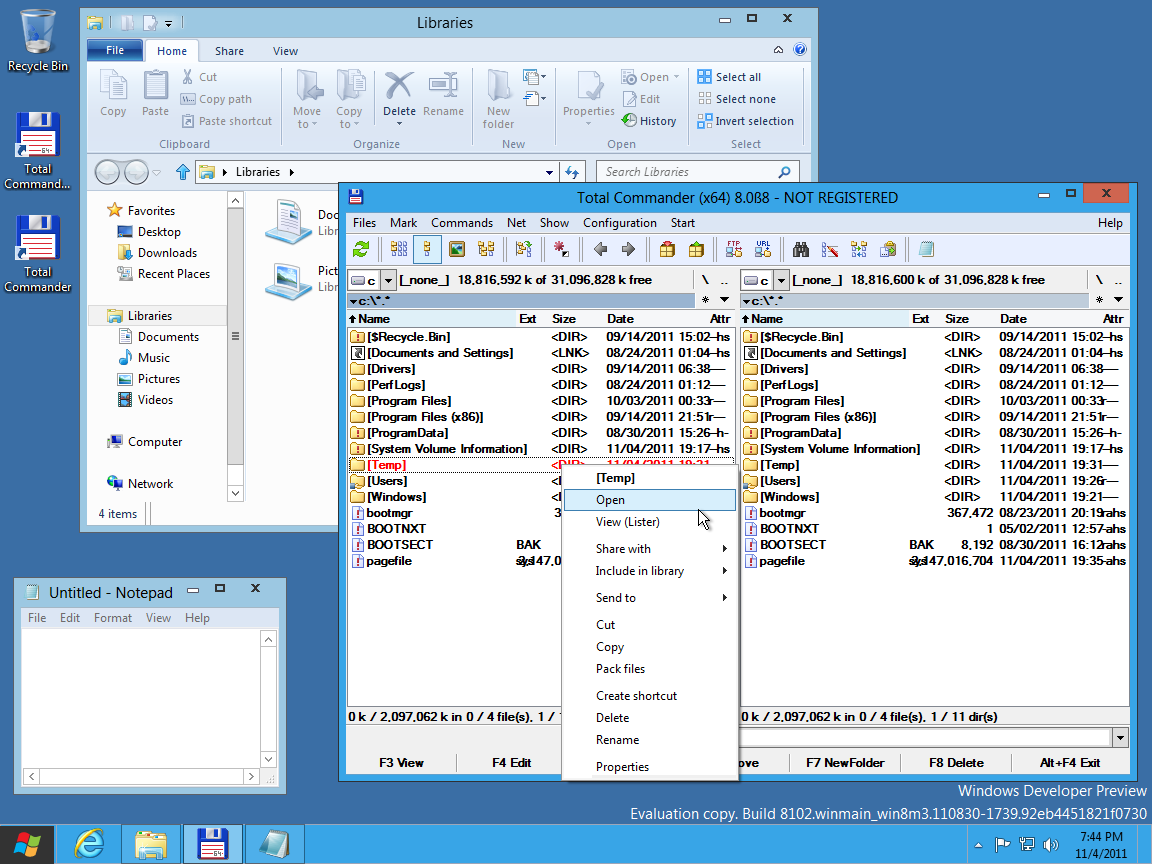Open Notepad Format menu
1152x864 pixels.
click(112, 618)
